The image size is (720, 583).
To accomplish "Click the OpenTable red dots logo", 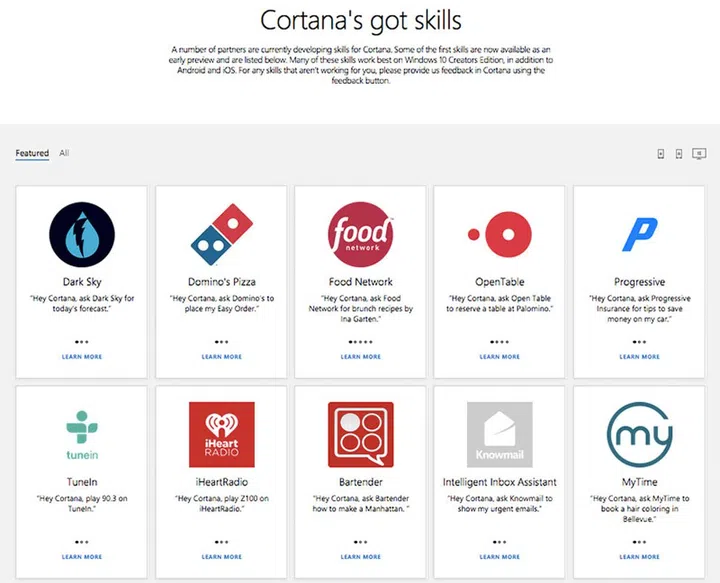I will pos(499,235).
